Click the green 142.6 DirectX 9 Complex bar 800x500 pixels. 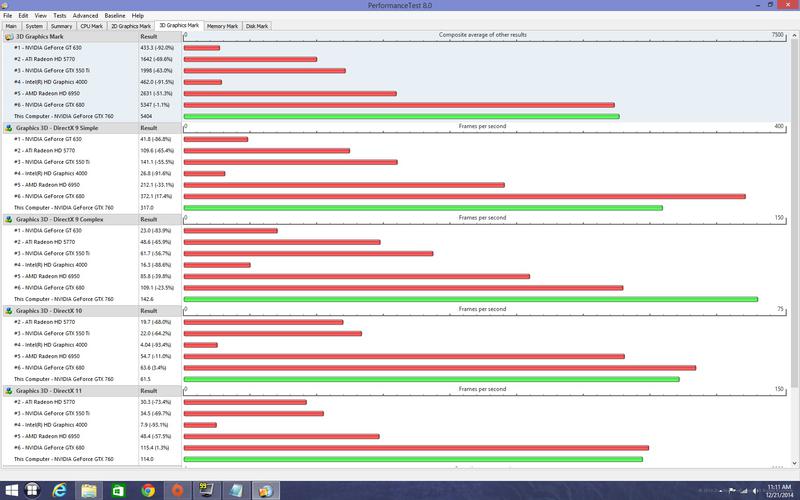click(x=471, y=299)
